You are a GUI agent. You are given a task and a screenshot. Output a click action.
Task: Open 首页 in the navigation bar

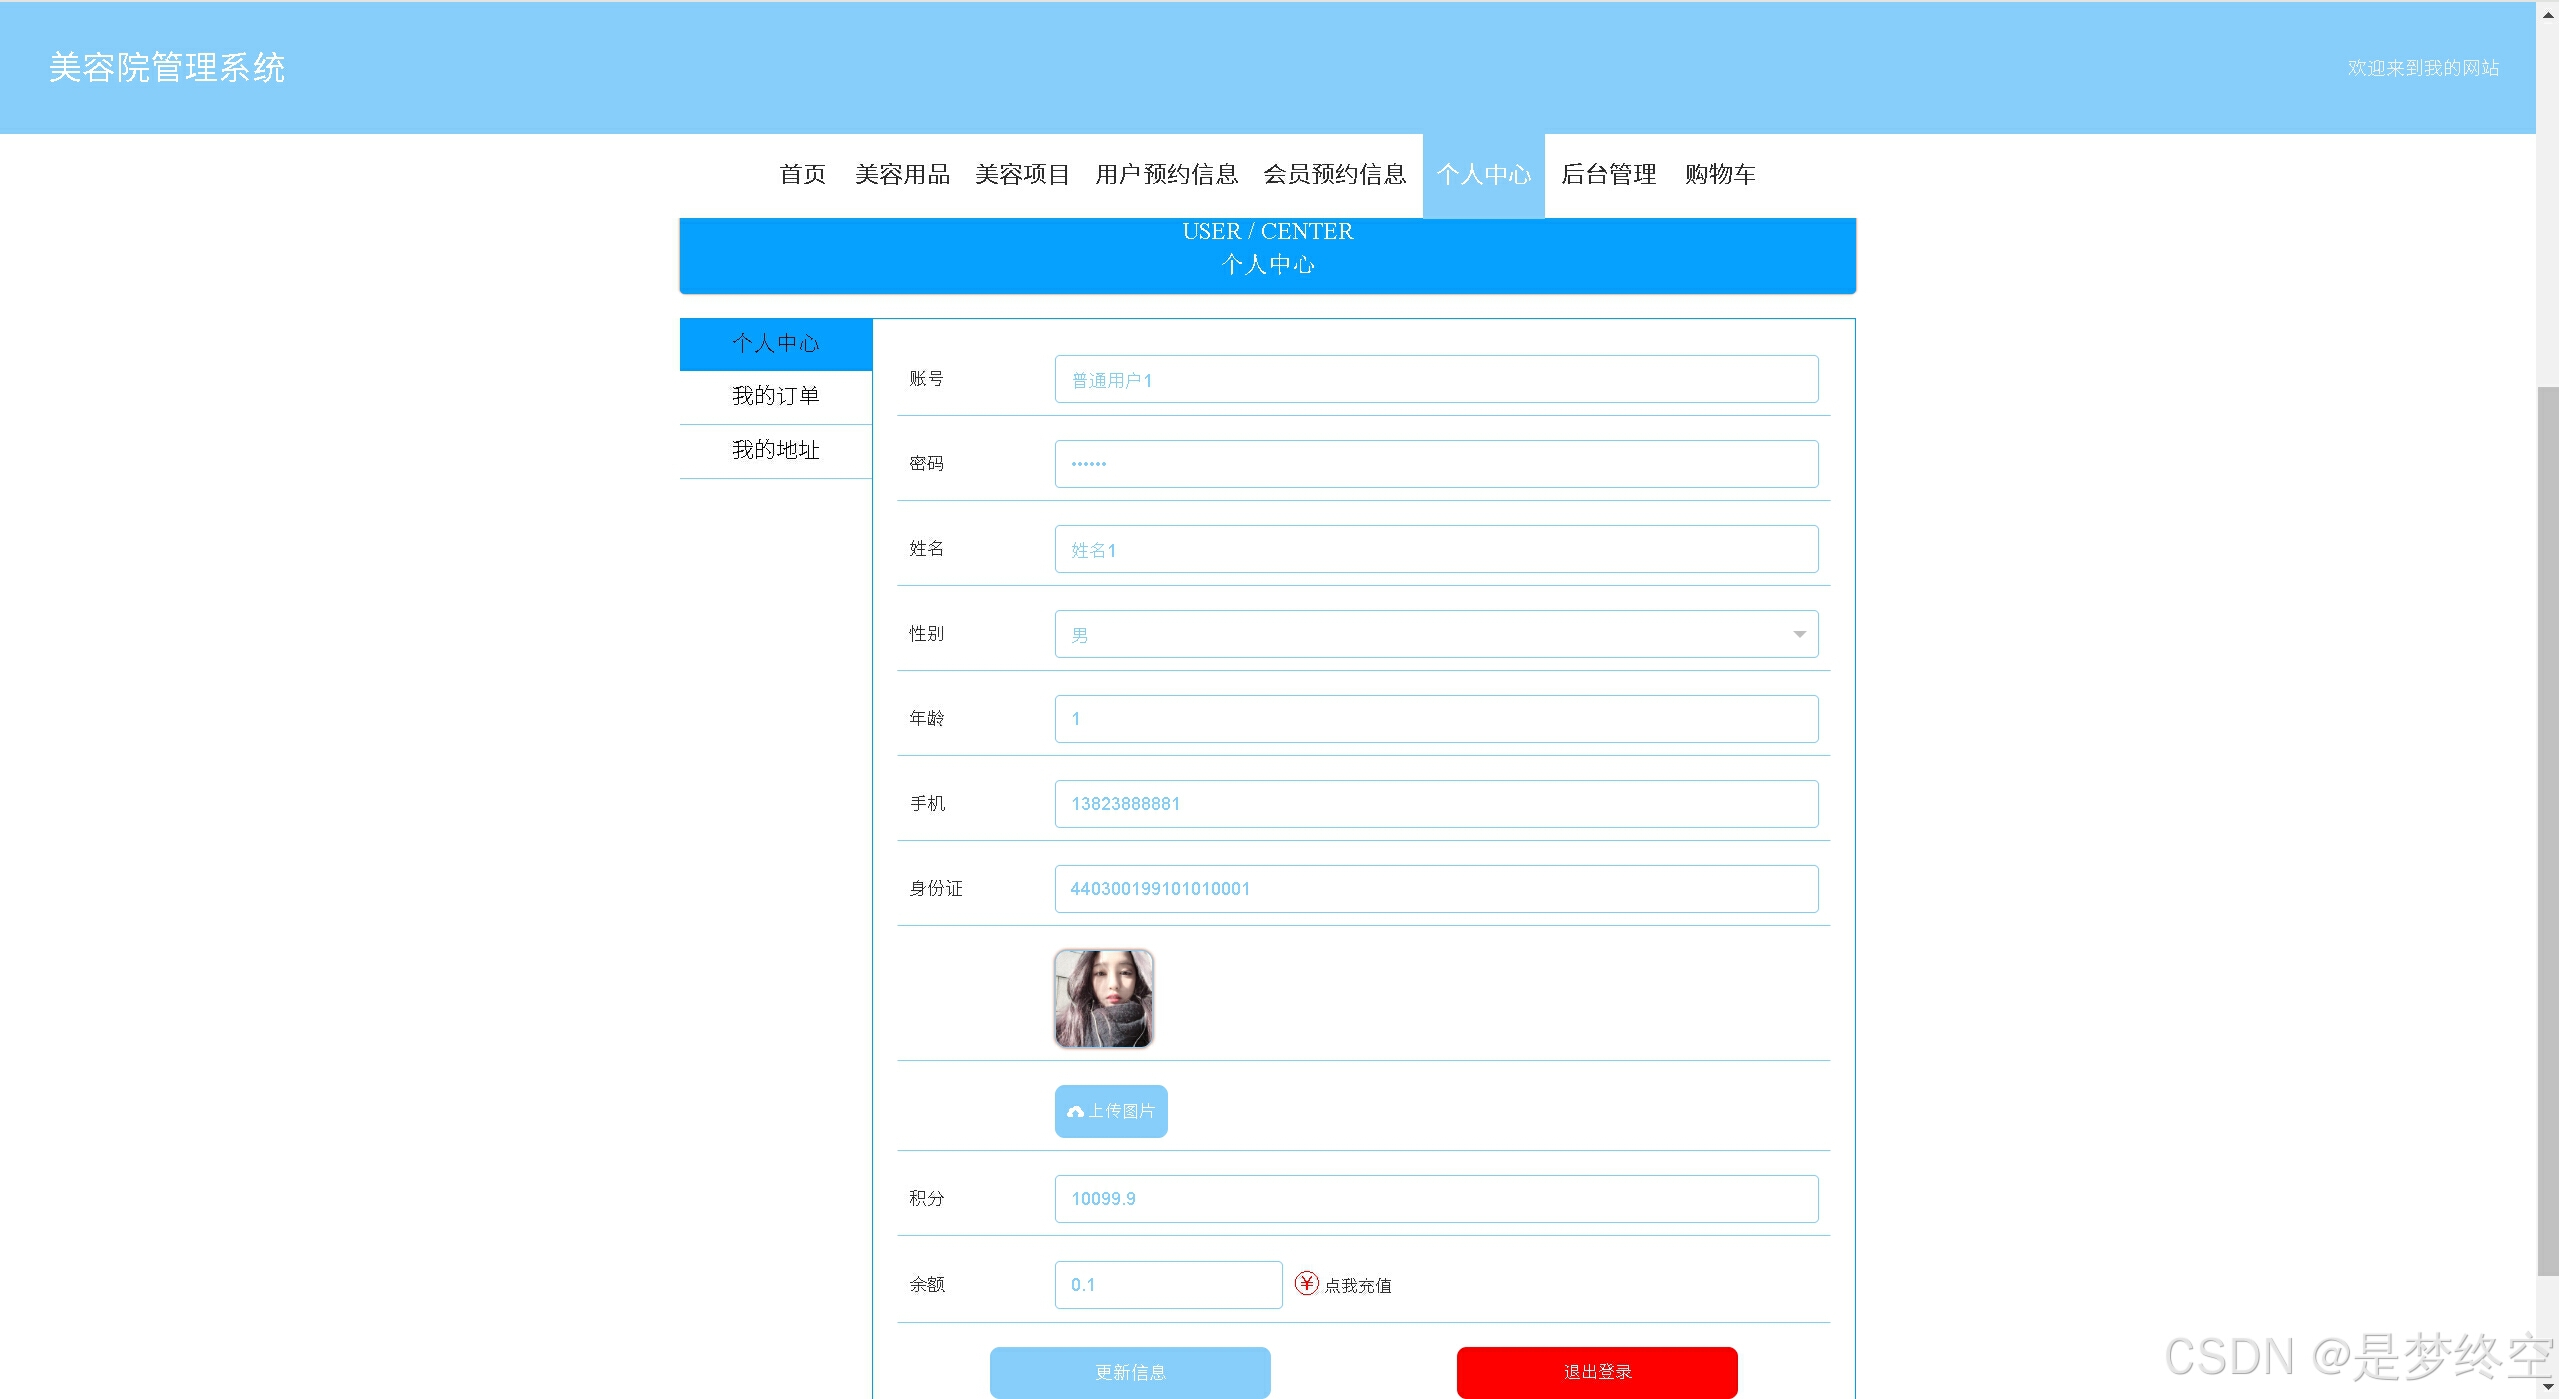[802, 175]
